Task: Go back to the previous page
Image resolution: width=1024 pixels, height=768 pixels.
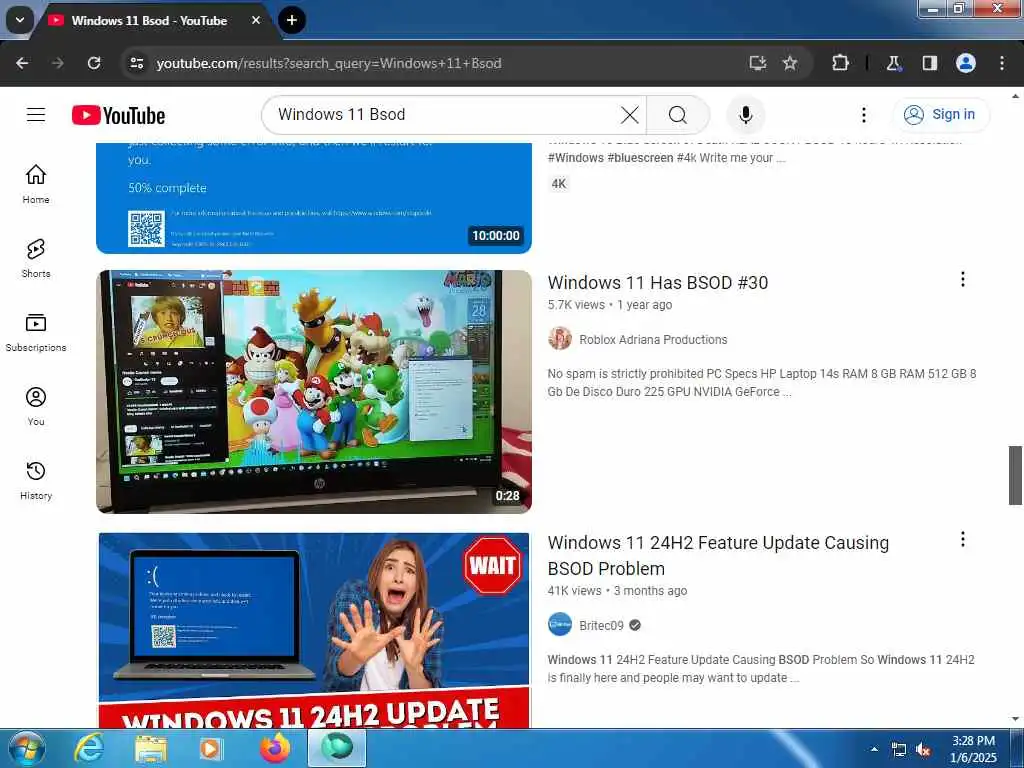Action: pos(22,63)
